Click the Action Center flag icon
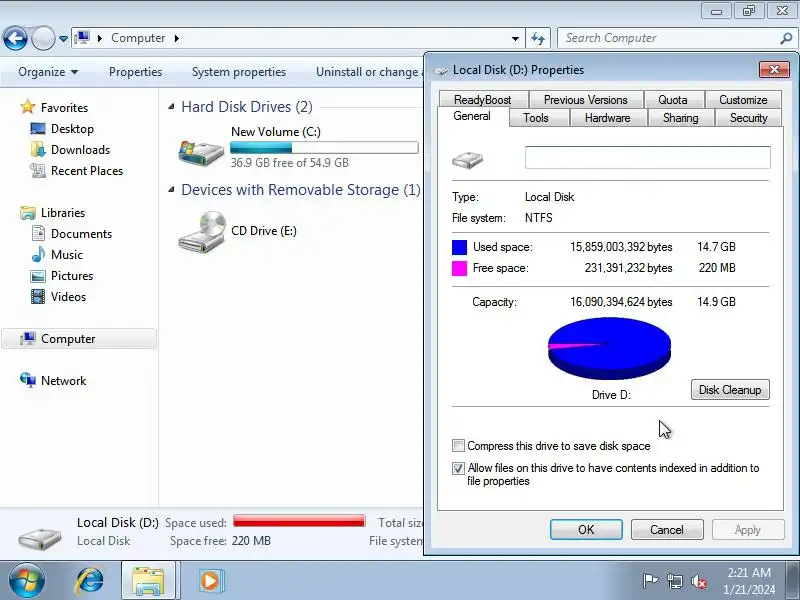 click(x=650, y=581)
